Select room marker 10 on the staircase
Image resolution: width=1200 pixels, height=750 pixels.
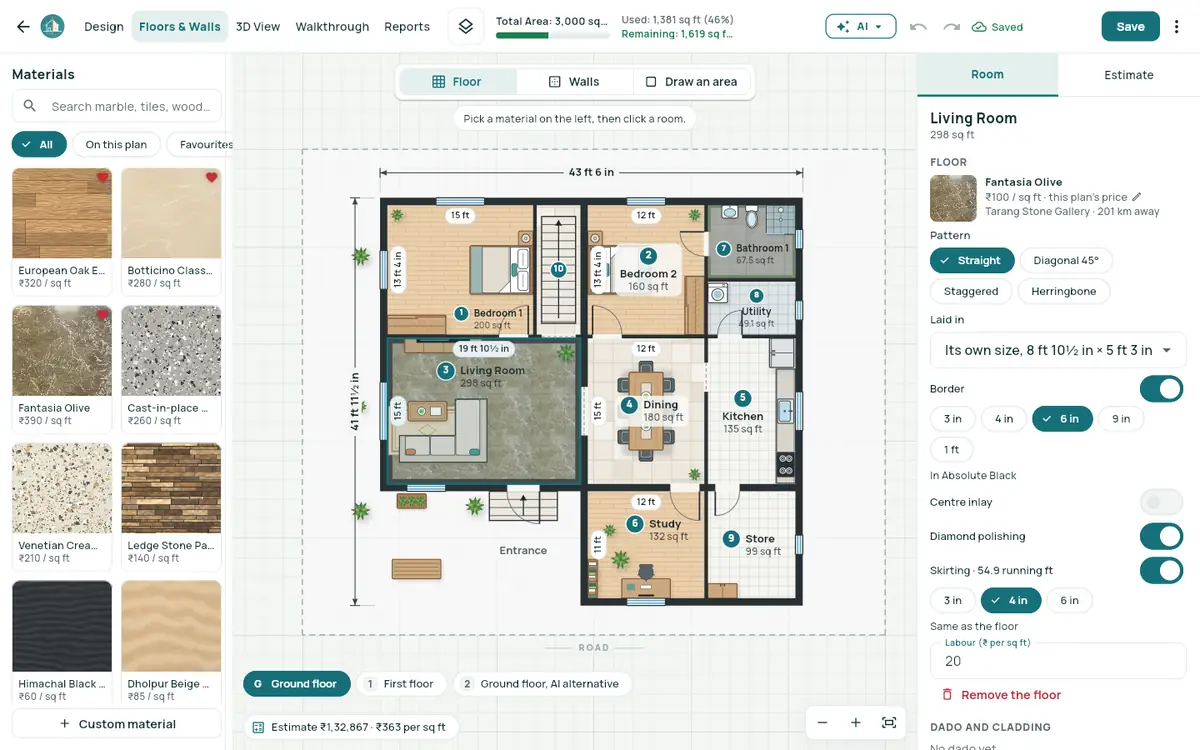pos(558,269)
